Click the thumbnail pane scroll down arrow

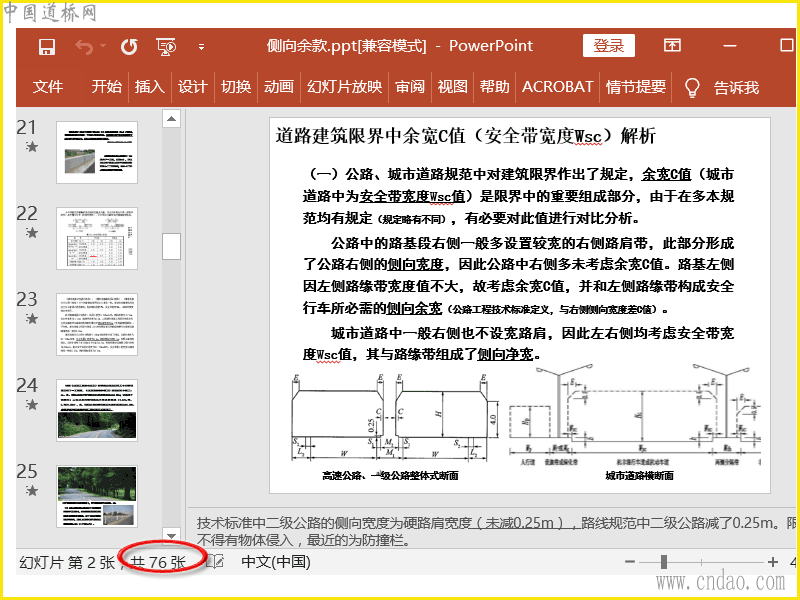tap(171, 536)
